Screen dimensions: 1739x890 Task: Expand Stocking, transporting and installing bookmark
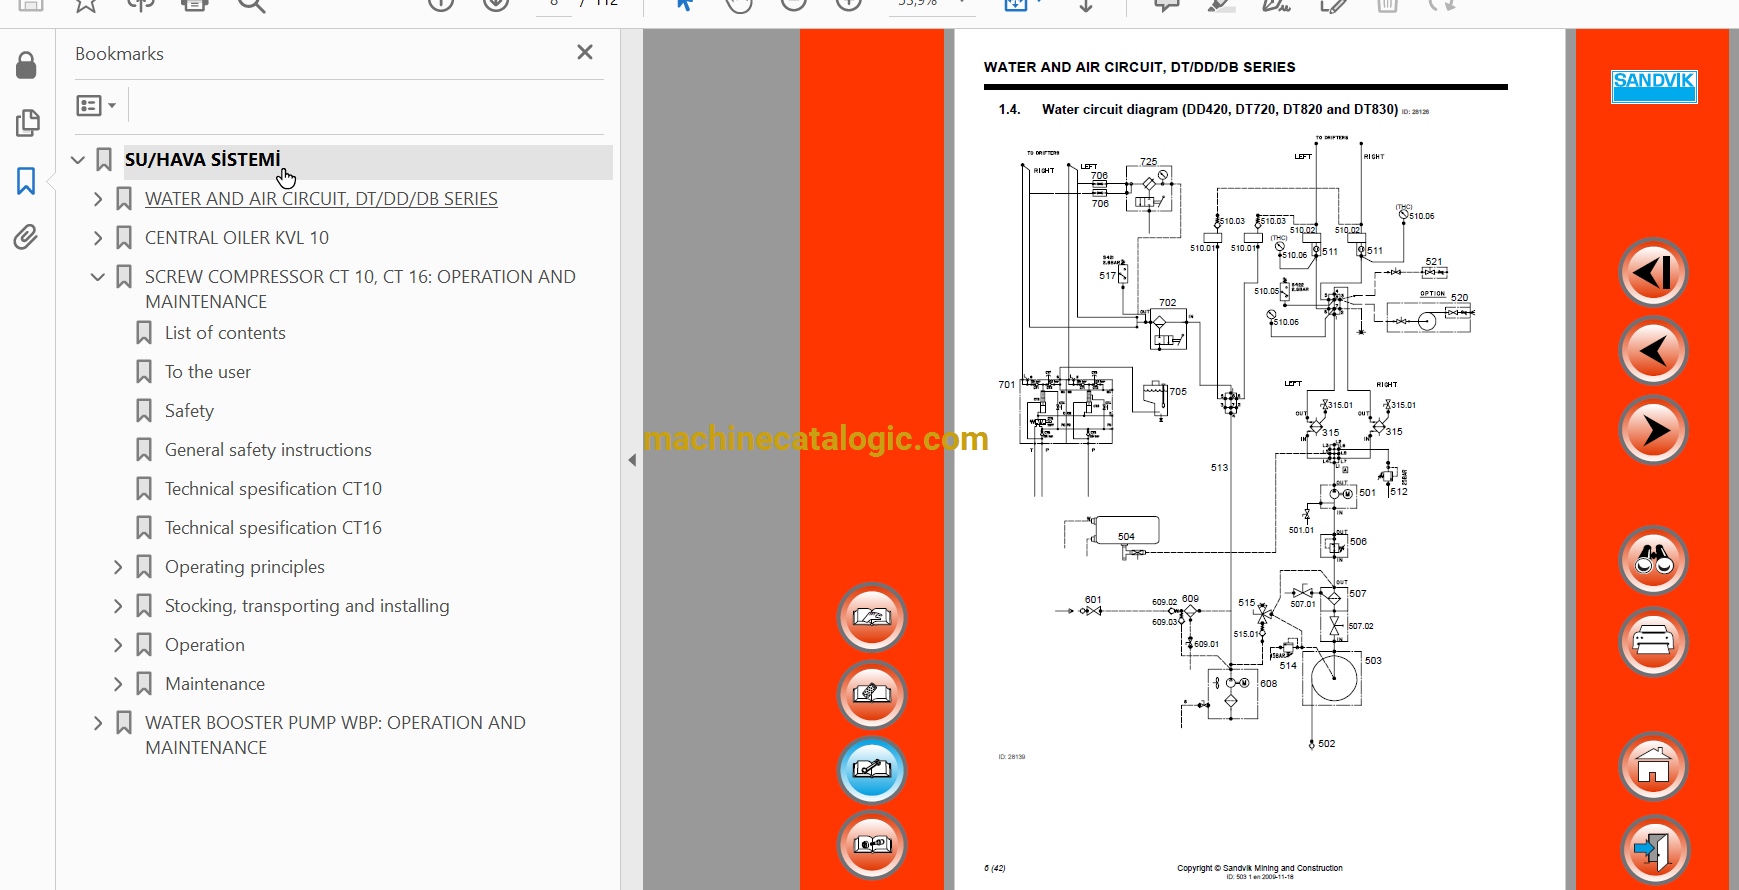coord(118,606)
